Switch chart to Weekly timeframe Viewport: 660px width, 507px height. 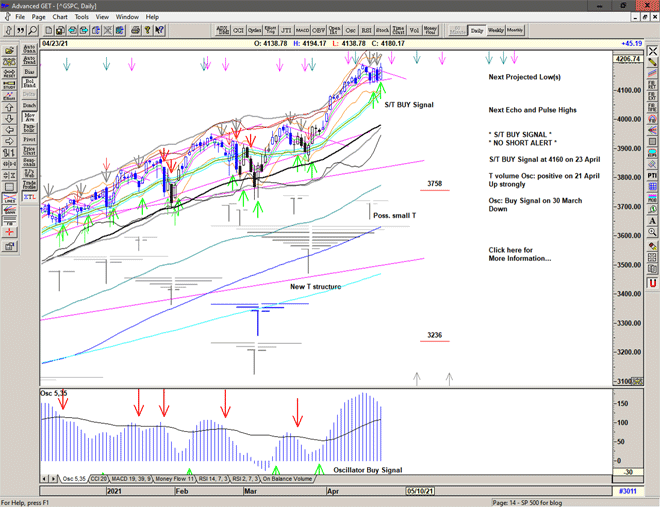pyautogui.click(x=495, y=30)
